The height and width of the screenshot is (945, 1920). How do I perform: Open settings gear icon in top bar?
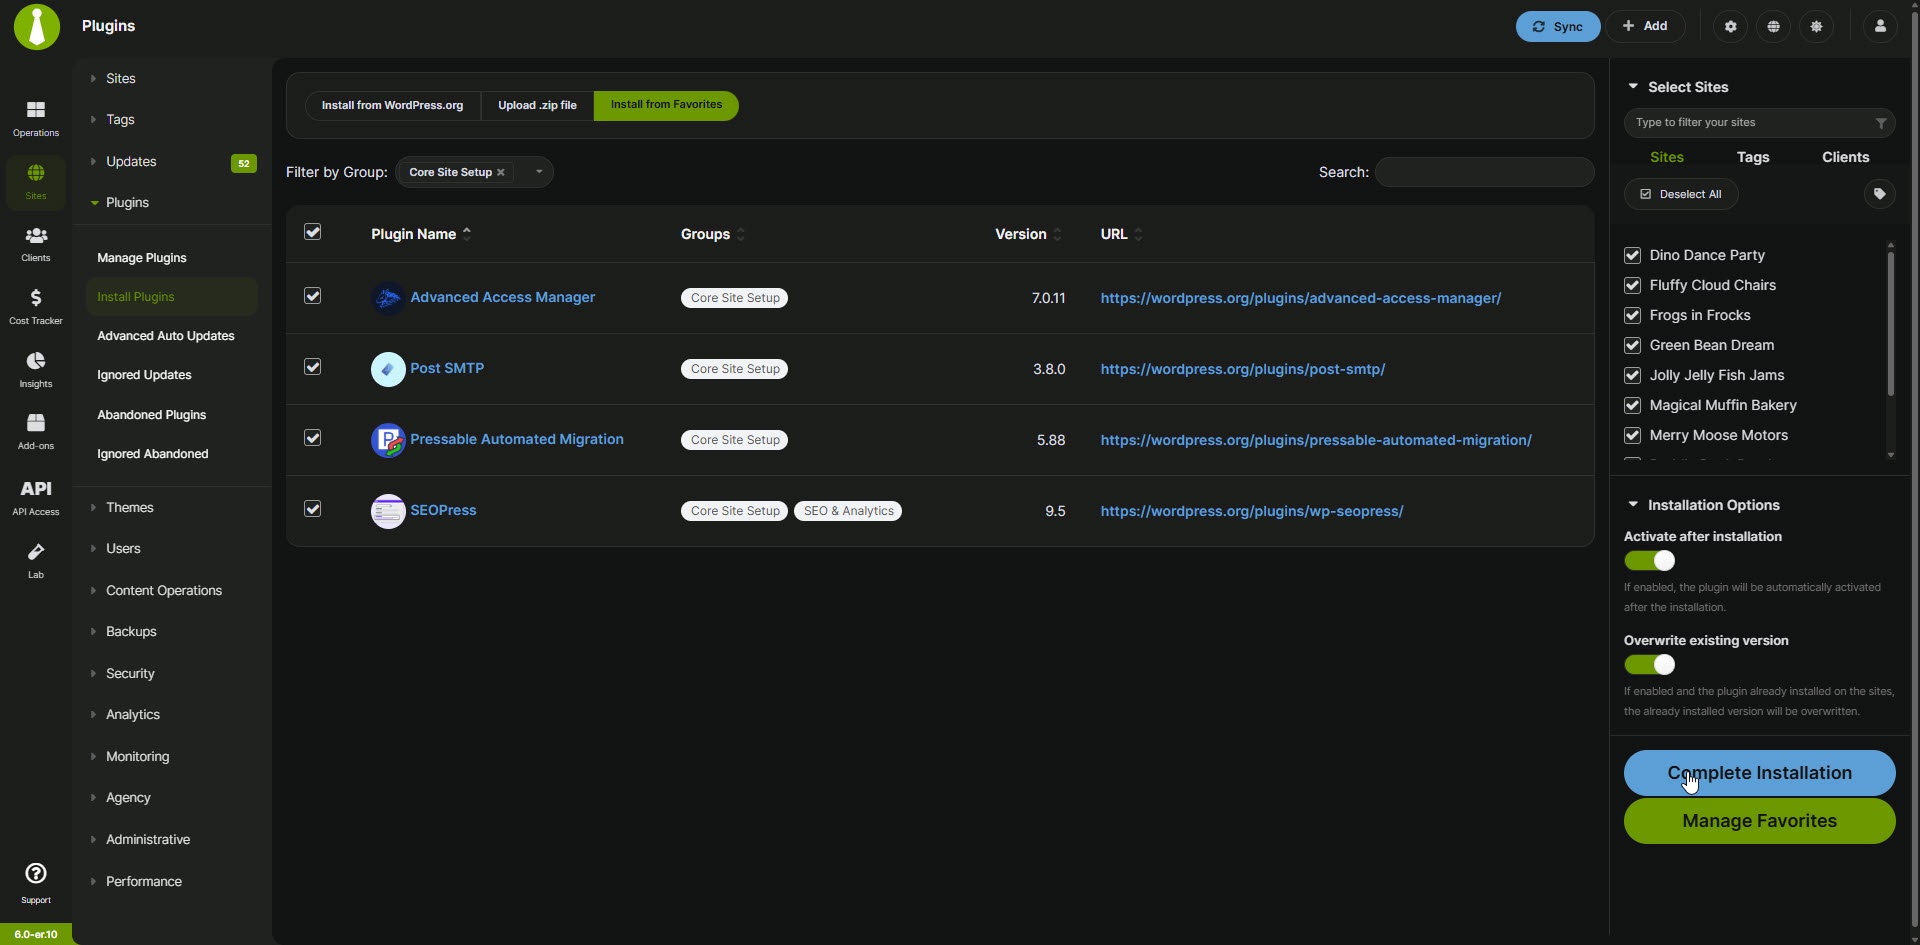click(1730, 26)
